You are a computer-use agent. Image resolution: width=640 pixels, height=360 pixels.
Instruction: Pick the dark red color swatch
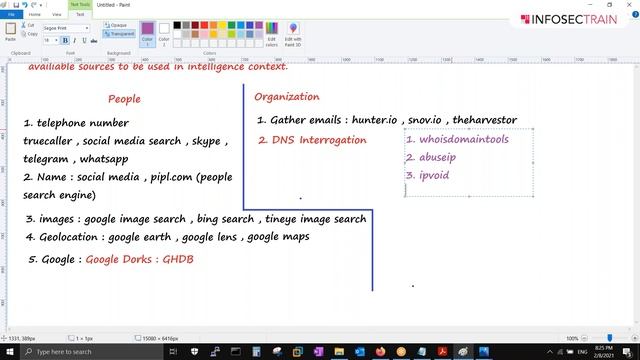tap(195, 25)
